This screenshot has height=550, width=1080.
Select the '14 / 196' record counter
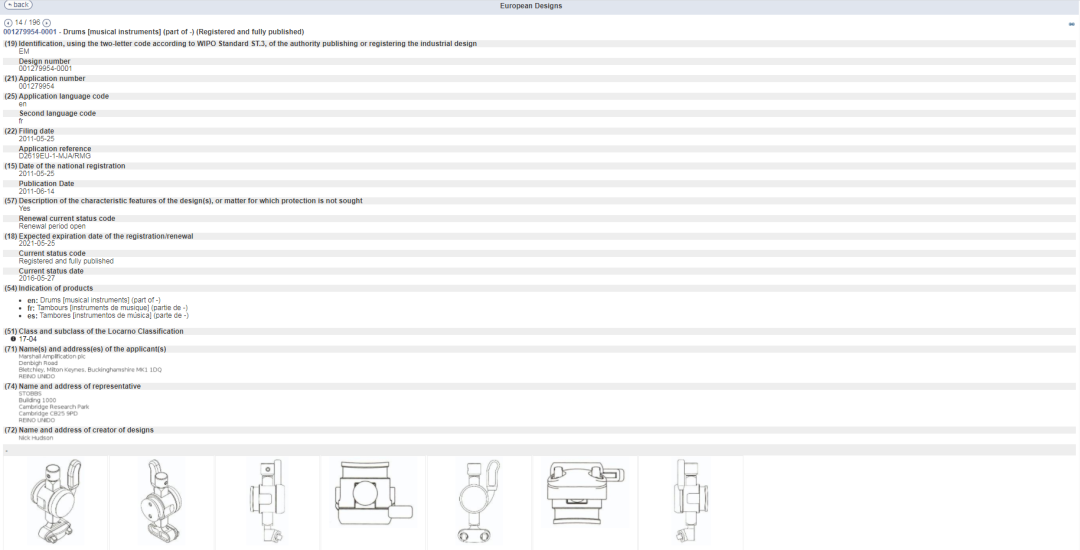(x=28, y=23)
